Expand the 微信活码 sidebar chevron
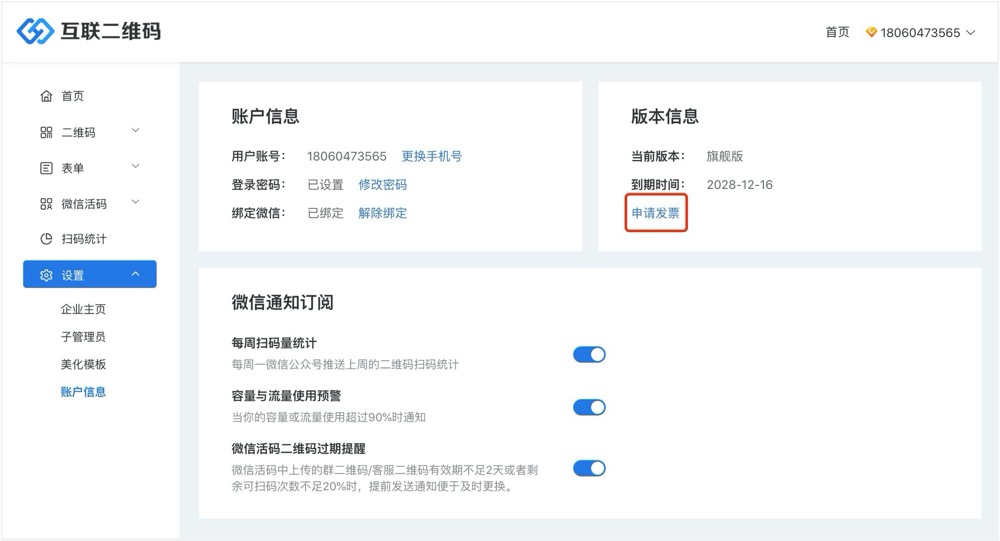This screenshot has height=541, width=1000. pos(135,202)
